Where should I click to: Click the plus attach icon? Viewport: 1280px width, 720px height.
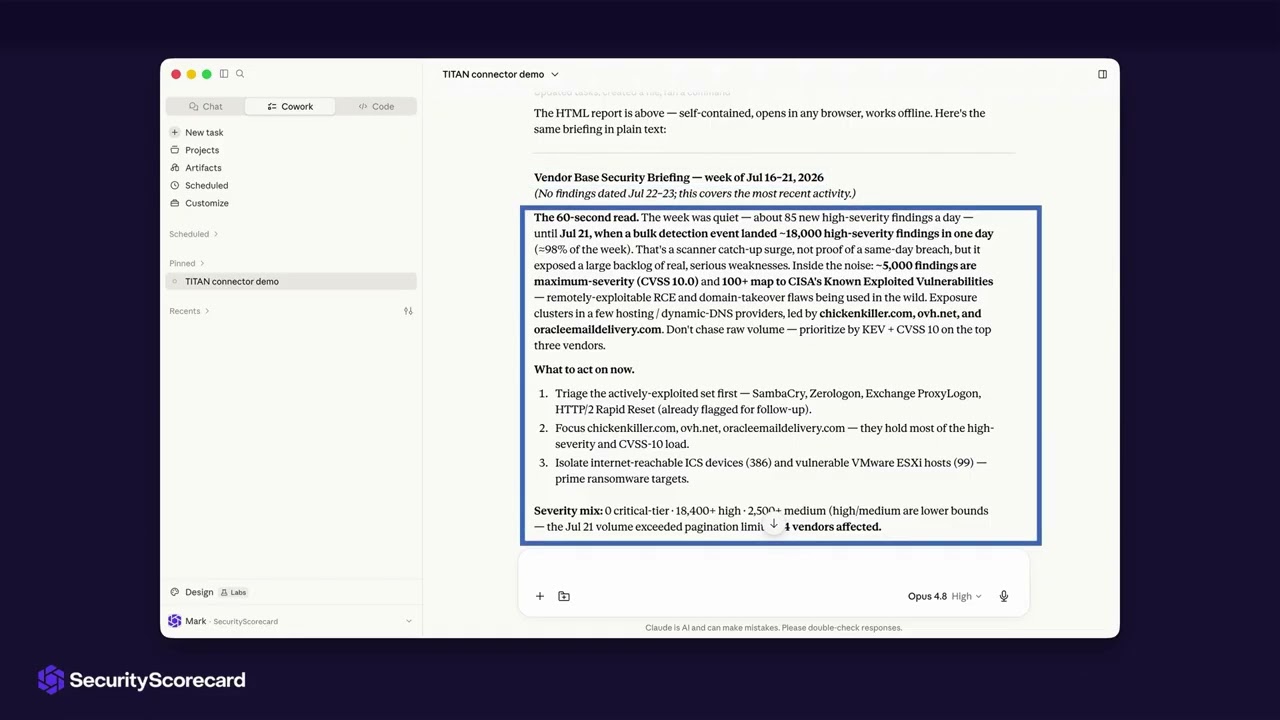click(540, 596)
